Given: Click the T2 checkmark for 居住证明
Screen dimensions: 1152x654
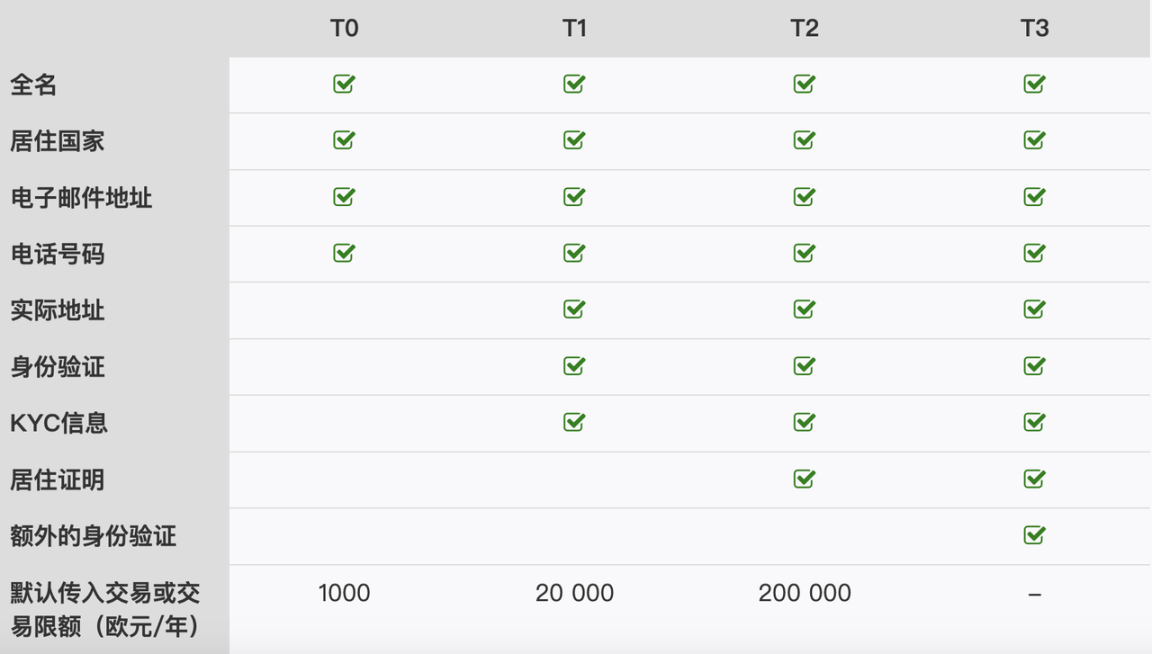Looking at the screenshot, I should (804, 479).
